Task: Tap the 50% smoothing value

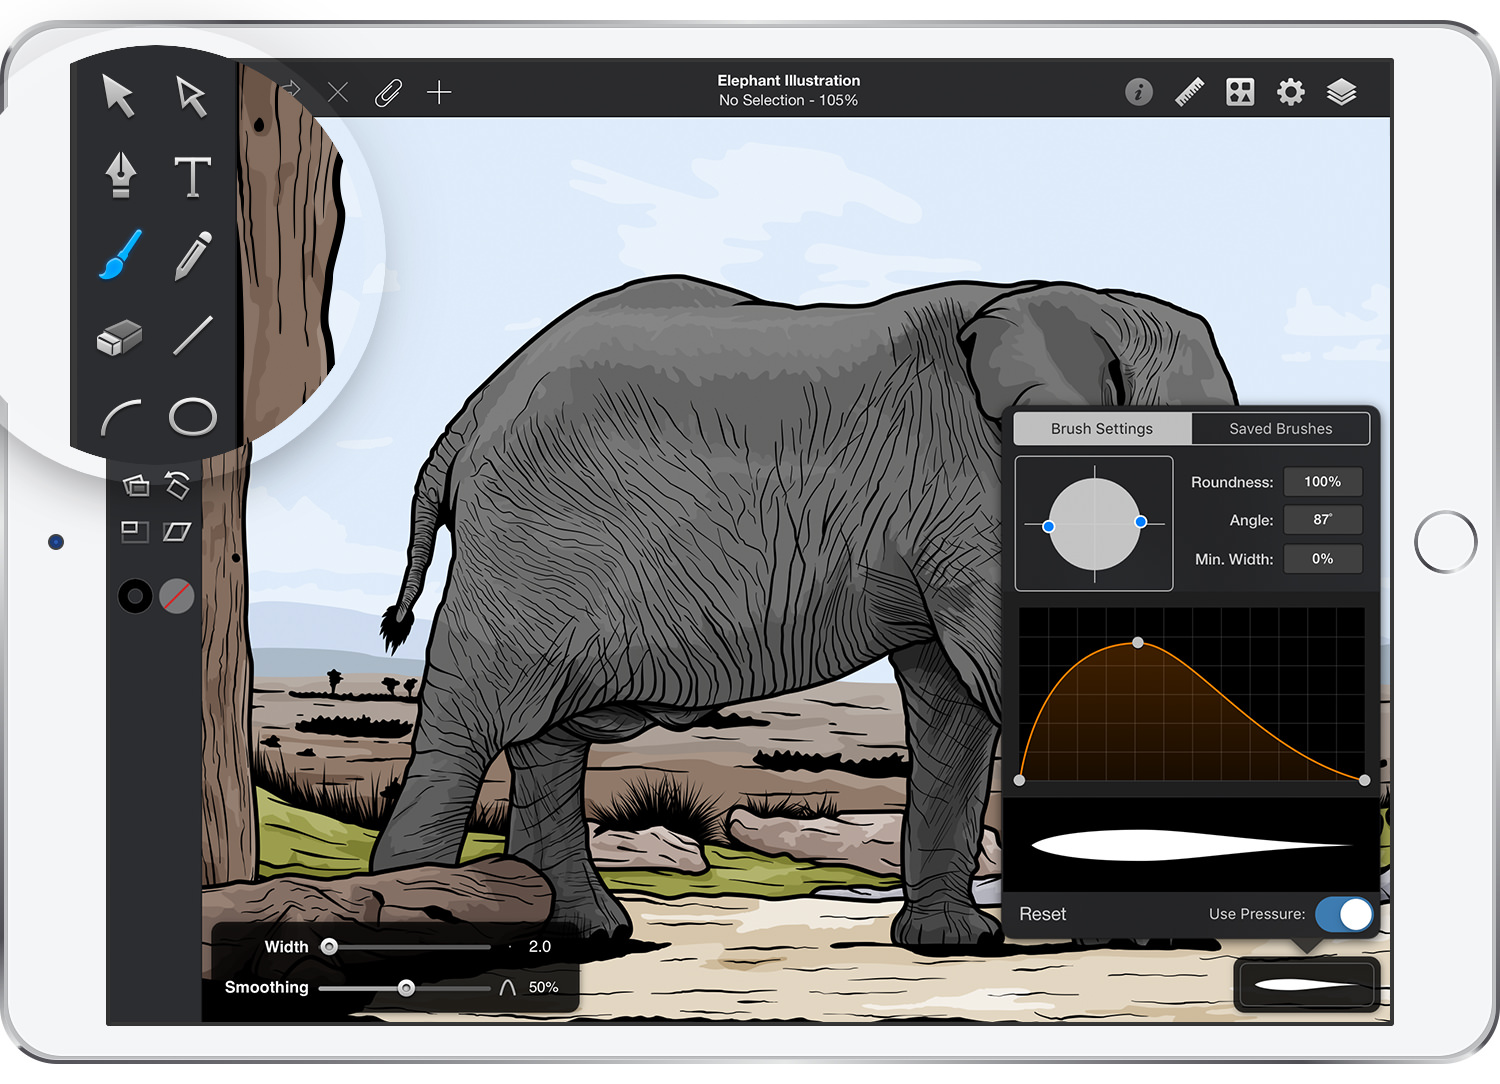Action: pos(544,987)
